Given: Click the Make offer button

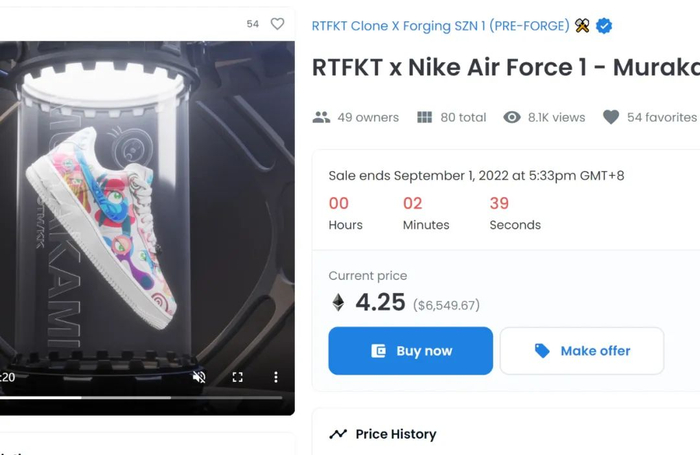Looking at the screenshot, I should coord(582,351).
